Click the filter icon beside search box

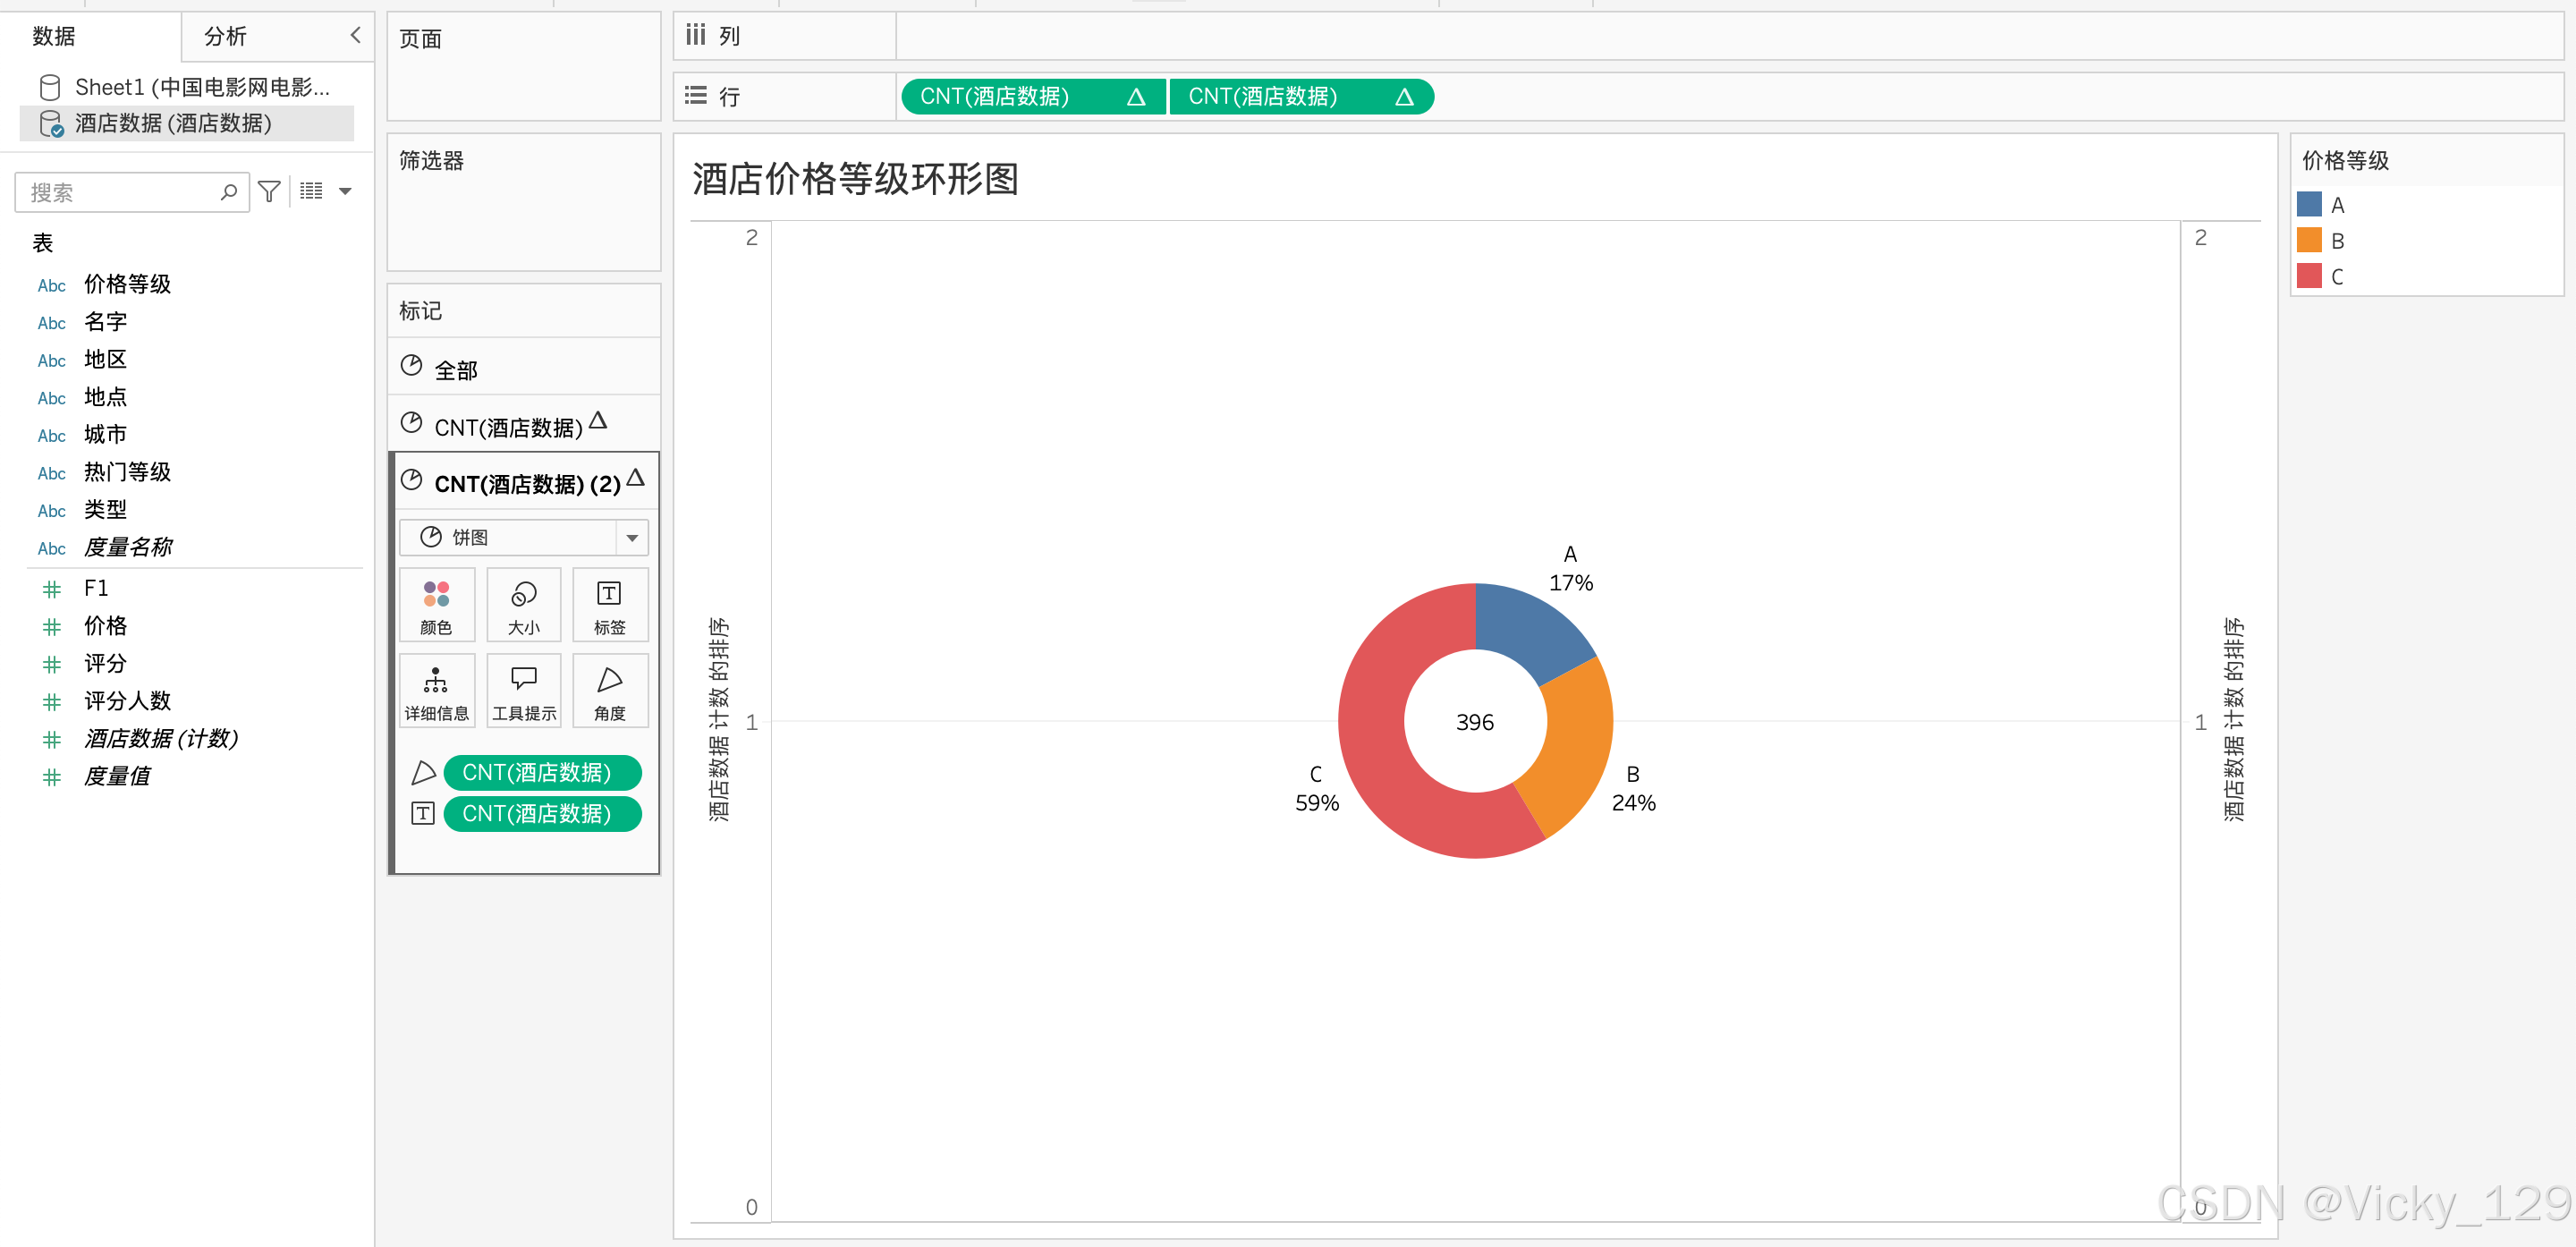click(269, 191)
